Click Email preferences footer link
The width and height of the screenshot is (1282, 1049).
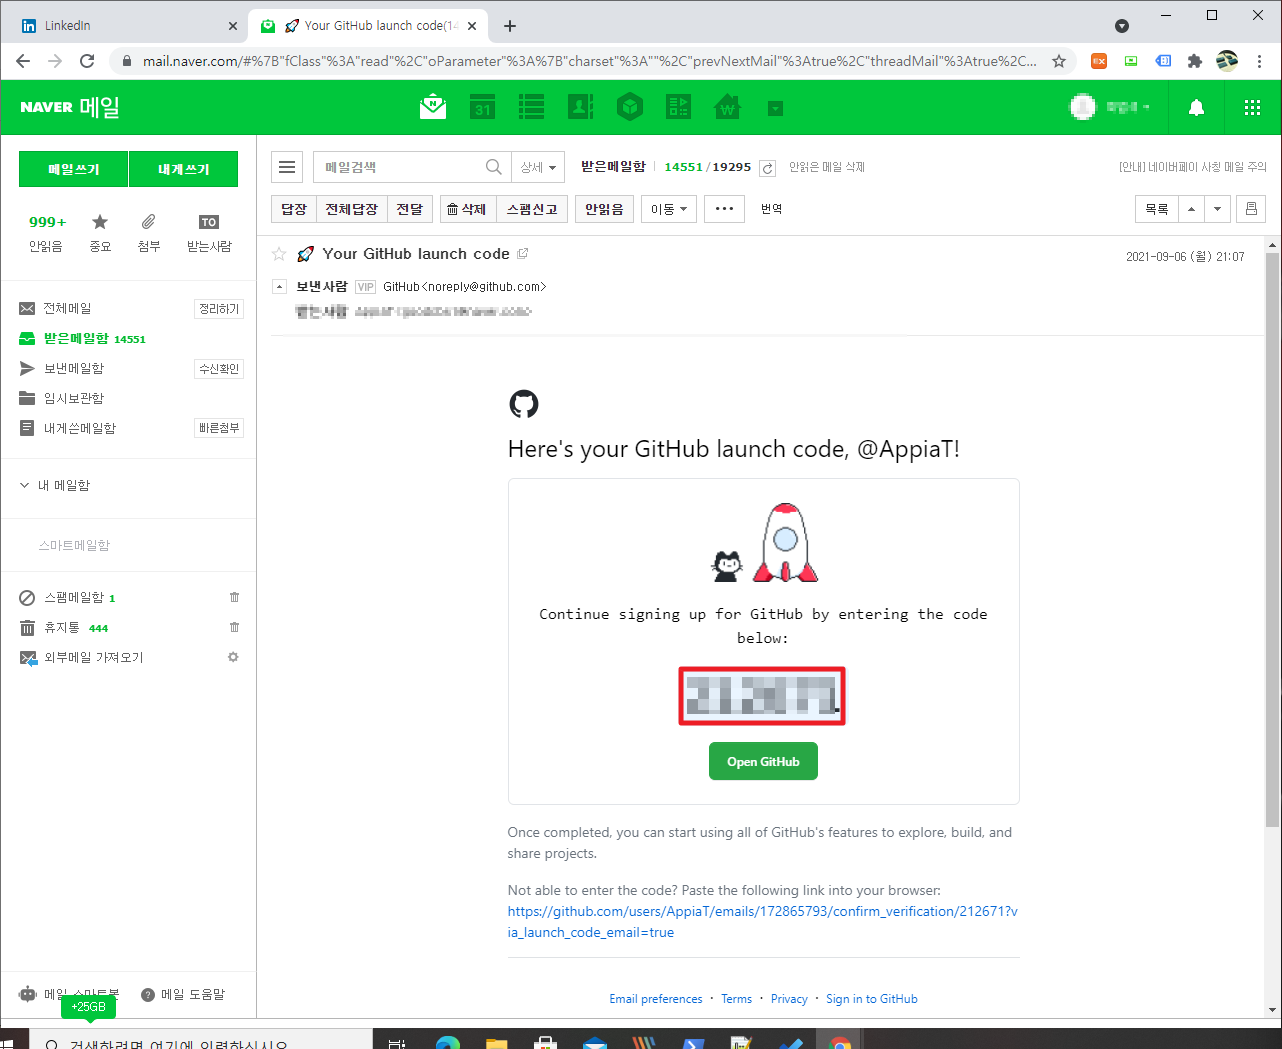(656, 999)
